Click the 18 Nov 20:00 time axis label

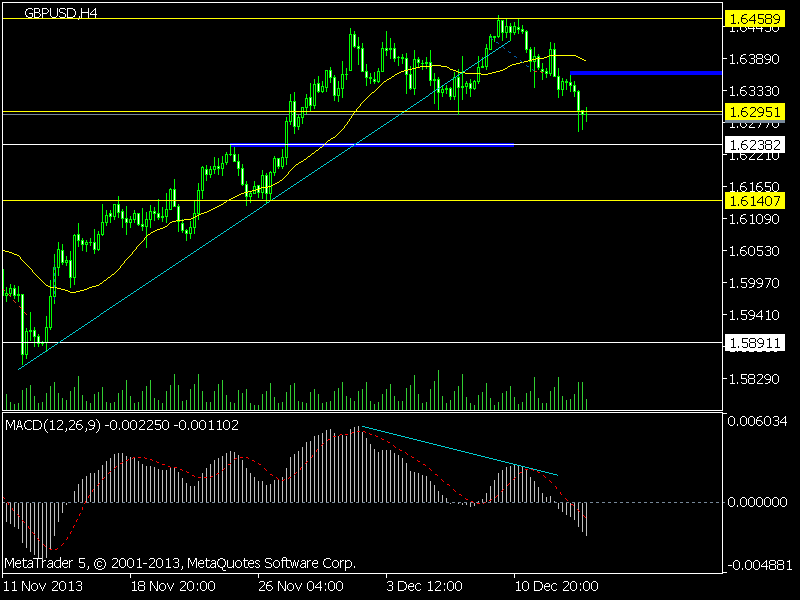click(x=173, y=586)
